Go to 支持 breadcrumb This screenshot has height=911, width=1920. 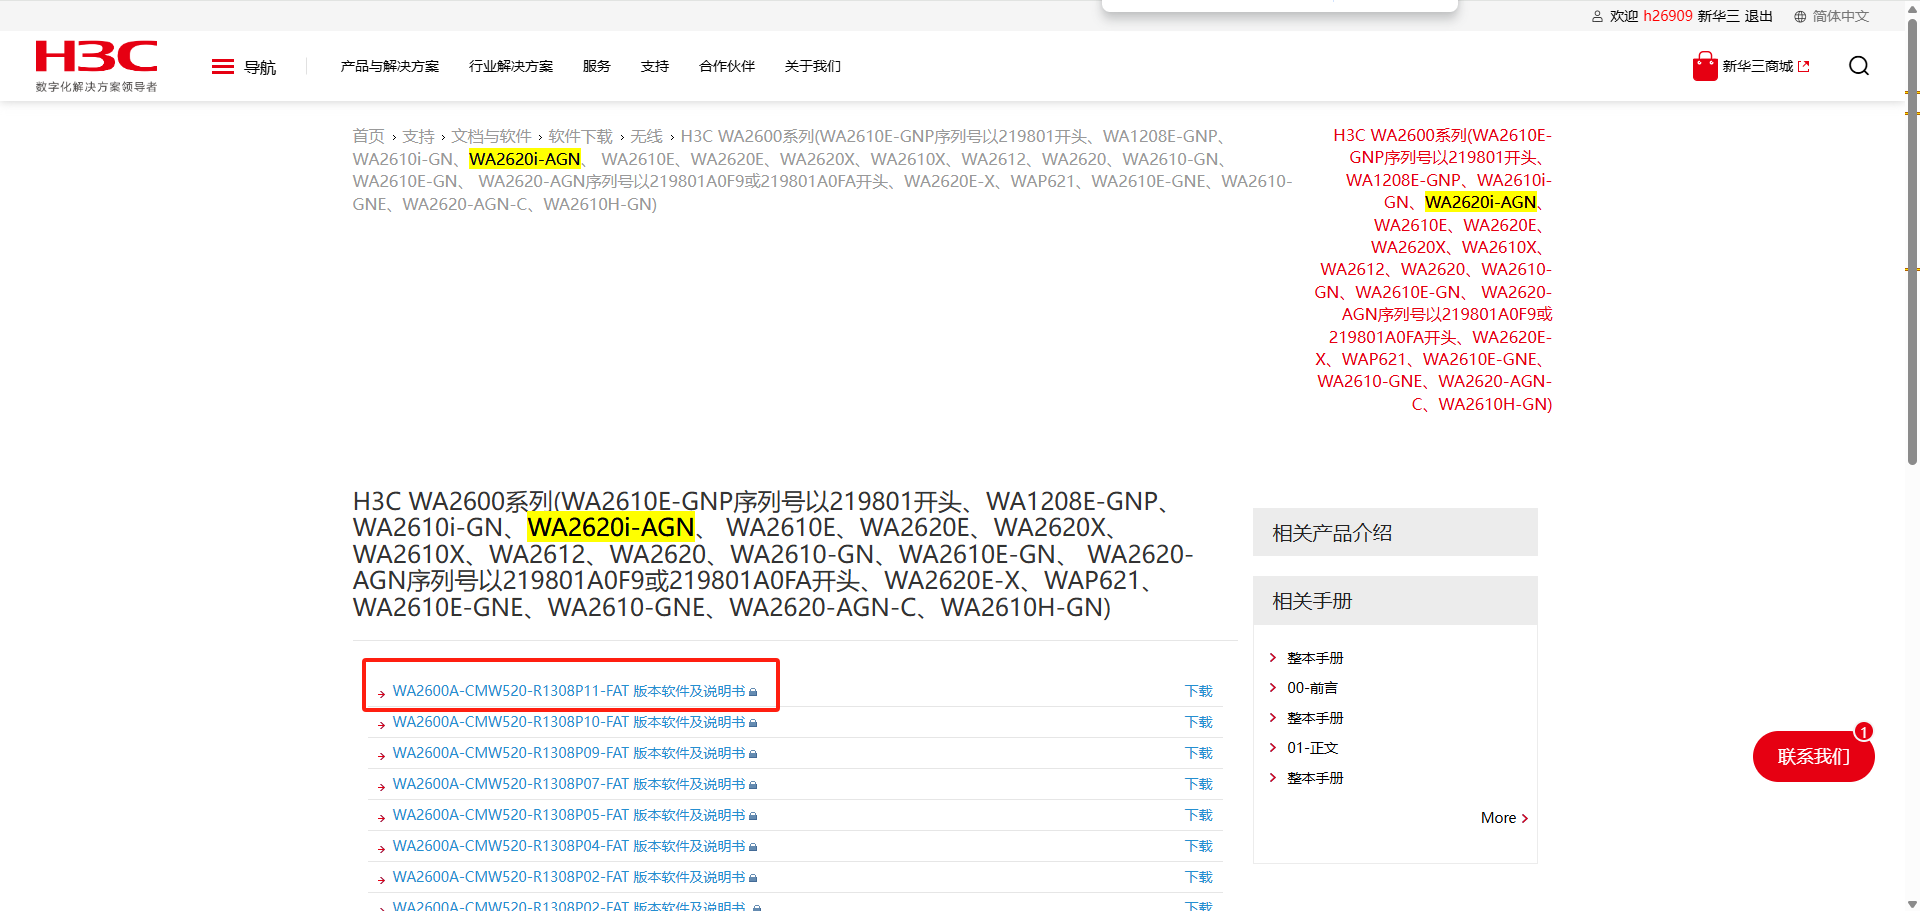418,136
